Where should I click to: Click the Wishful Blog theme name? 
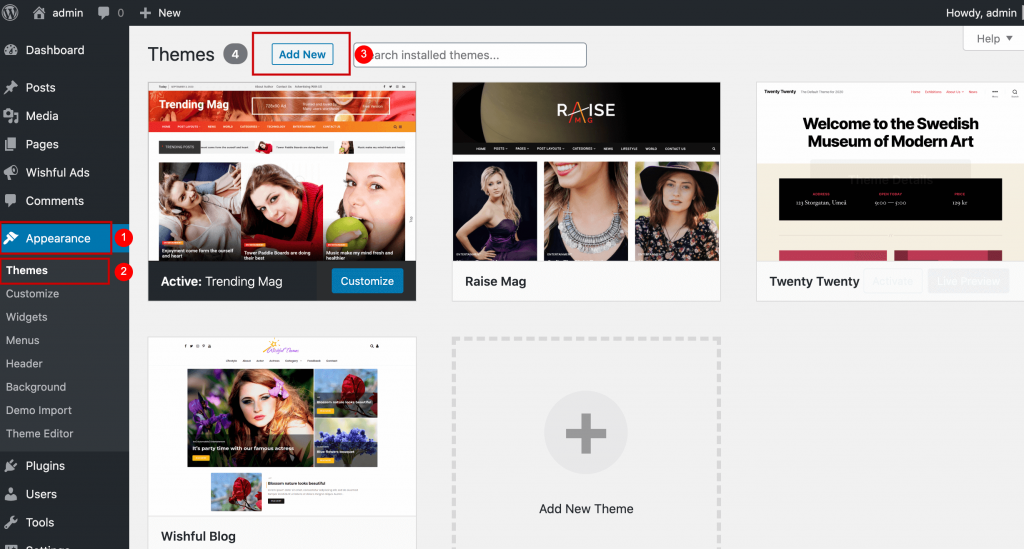(x=198, y=536)
